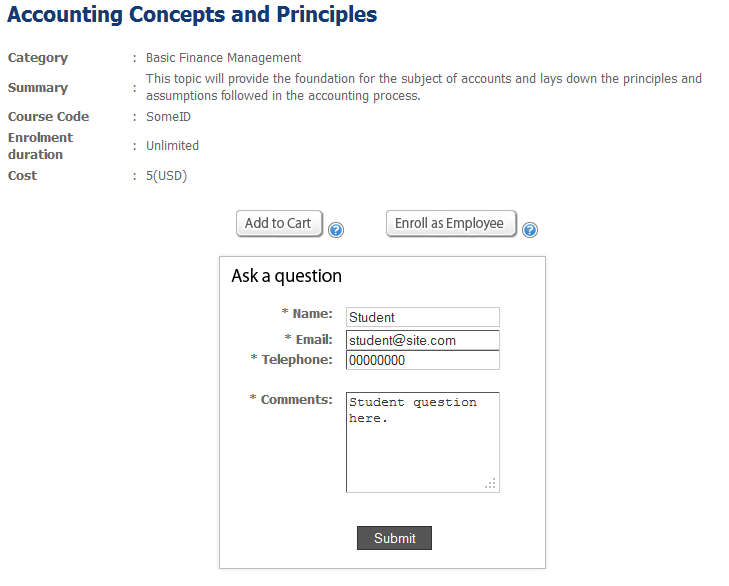Click the help icon beside Enroll as Employee
This screenshot has height=586, width=729.
point(530,230)
